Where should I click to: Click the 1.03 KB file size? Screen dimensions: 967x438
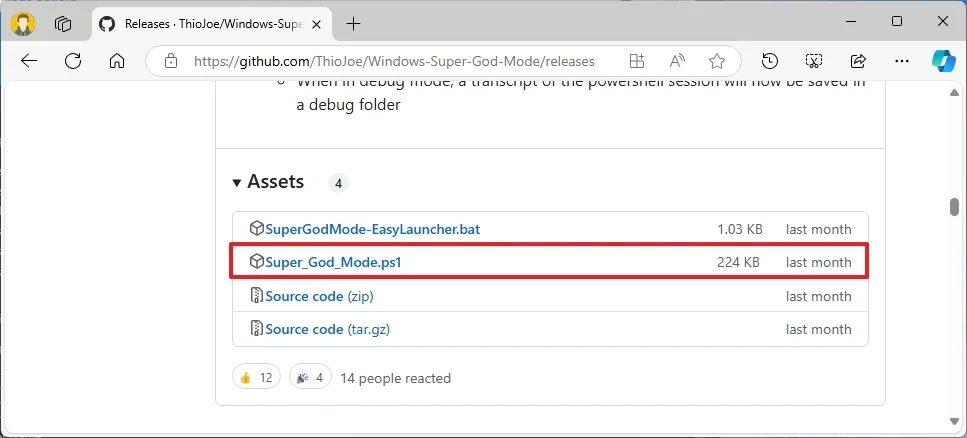tap(740, 229)
